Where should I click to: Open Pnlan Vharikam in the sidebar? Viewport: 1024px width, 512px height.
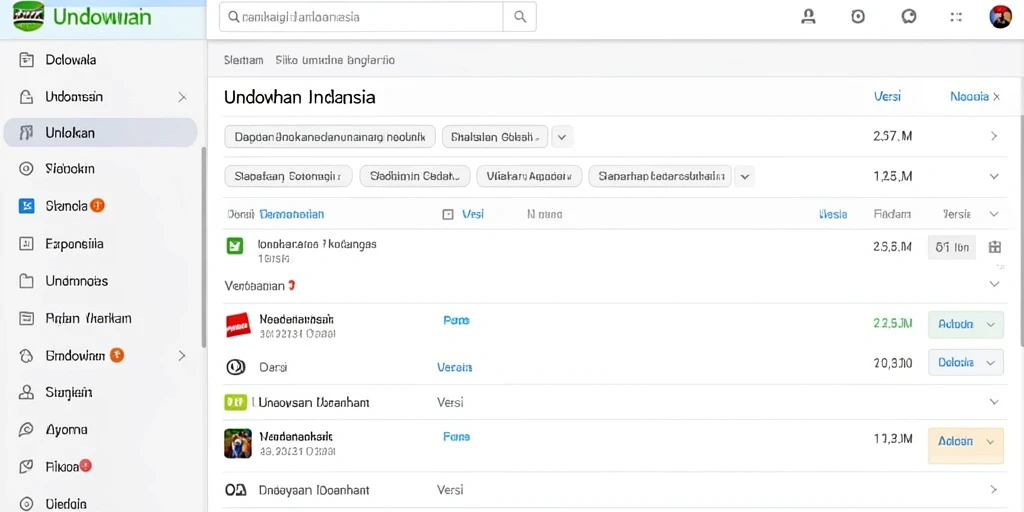88,319
